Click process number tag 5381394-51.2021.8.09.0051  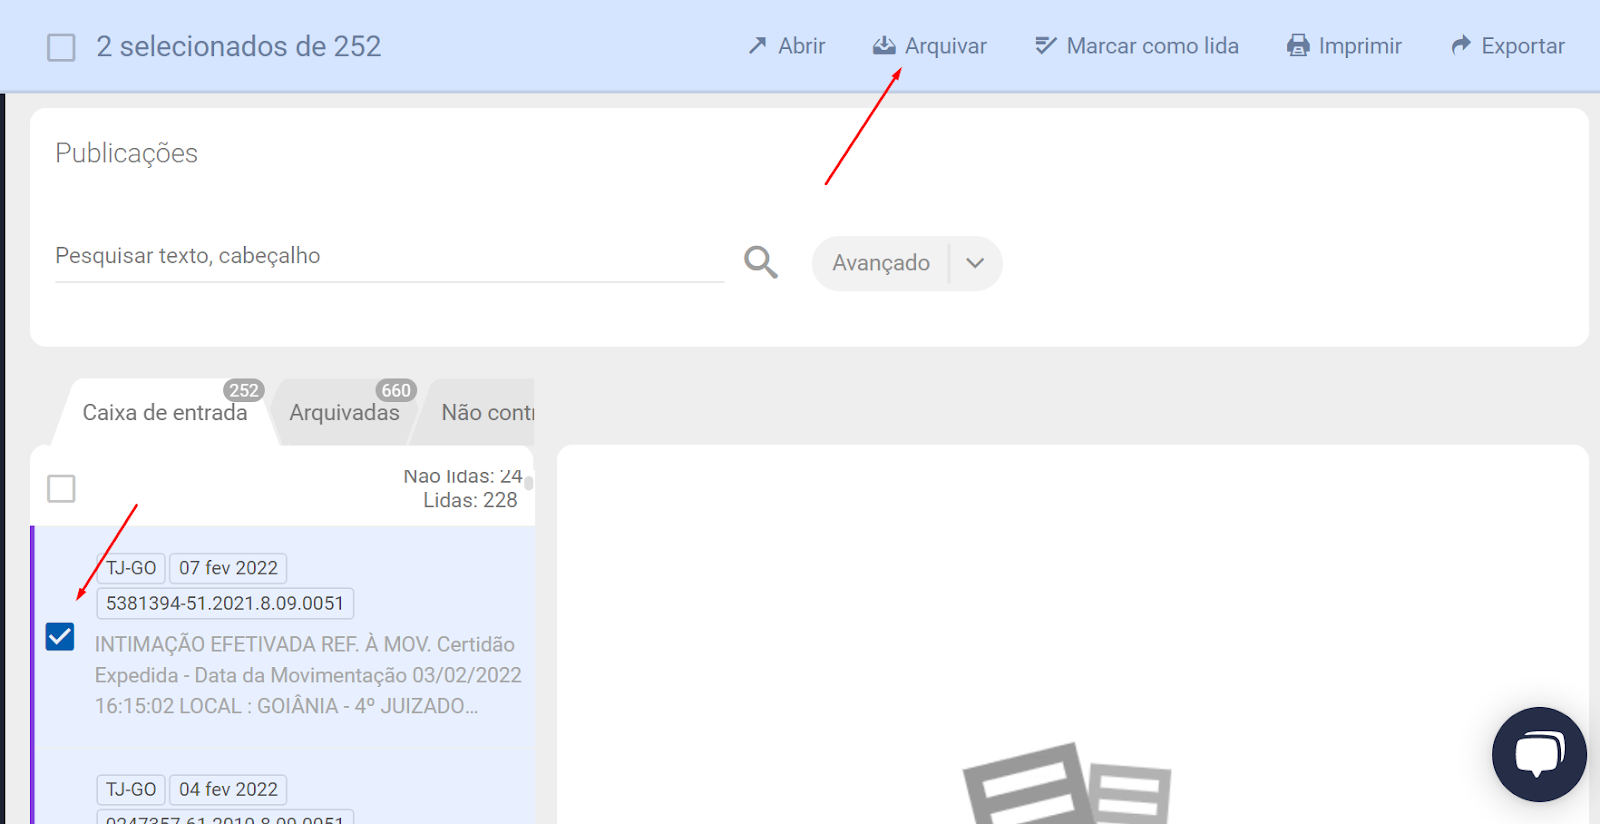click(x=225, y=603)
